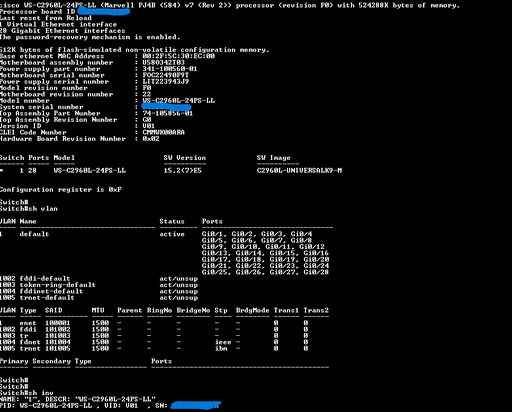This screenshot has height=412, width=512.
Task: Click the 'default' VLAN name
Action: 34,234
